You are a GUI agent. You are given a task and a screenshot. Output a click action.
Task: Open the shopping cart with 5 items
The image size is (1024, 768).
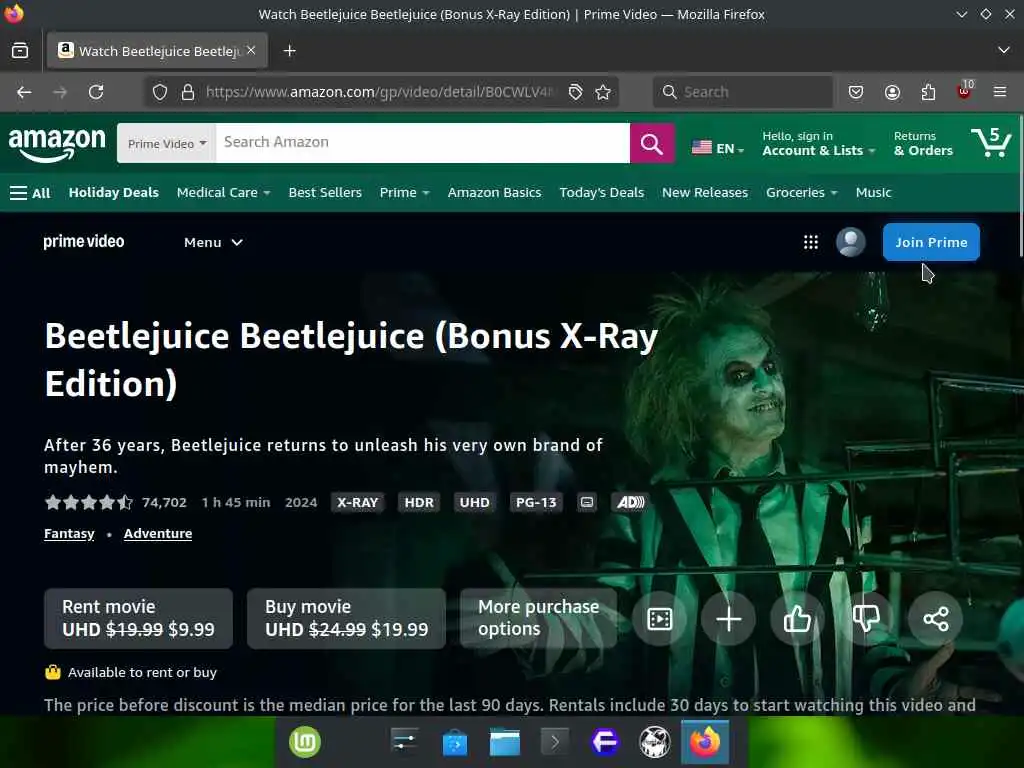click(x=991, y=142)
